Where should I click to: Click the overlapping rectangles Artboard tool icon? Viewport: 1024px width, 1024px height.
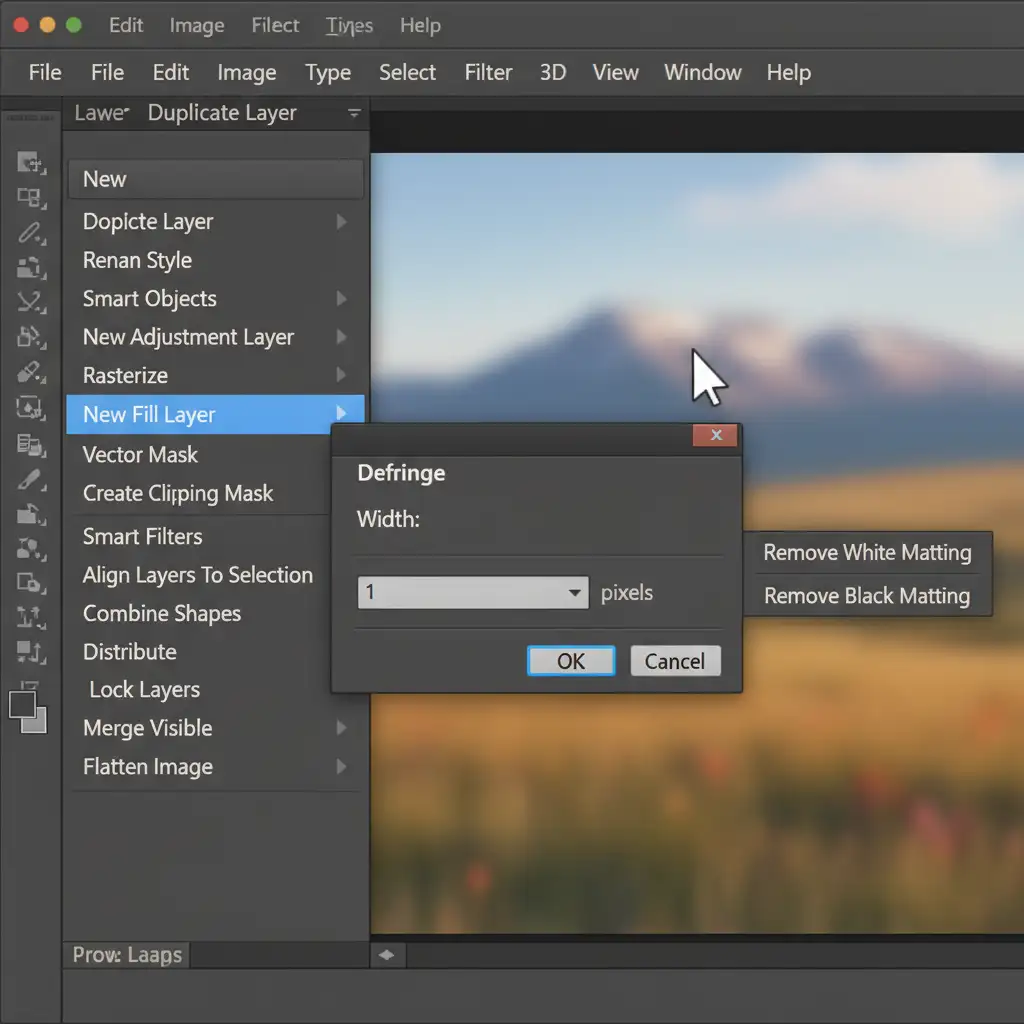pyautogui.click(x=30, y=197)
